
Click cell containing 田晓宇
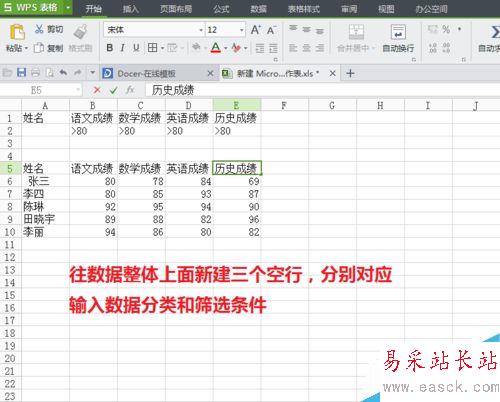(x=45, y=219)
